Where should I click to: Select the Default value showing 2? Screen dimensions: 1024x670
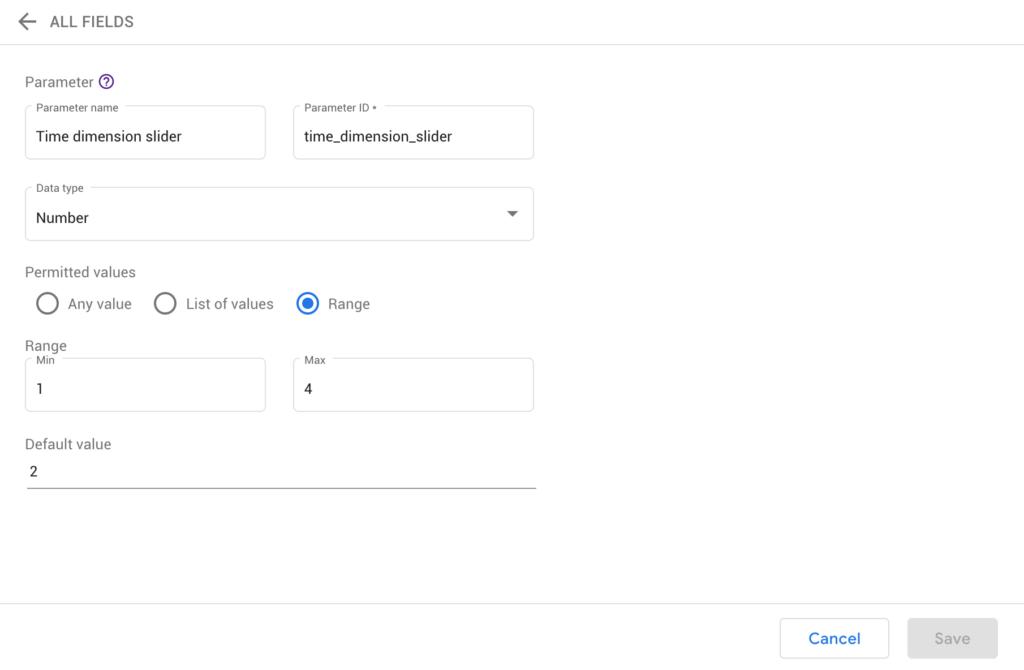tap(280, 470)
